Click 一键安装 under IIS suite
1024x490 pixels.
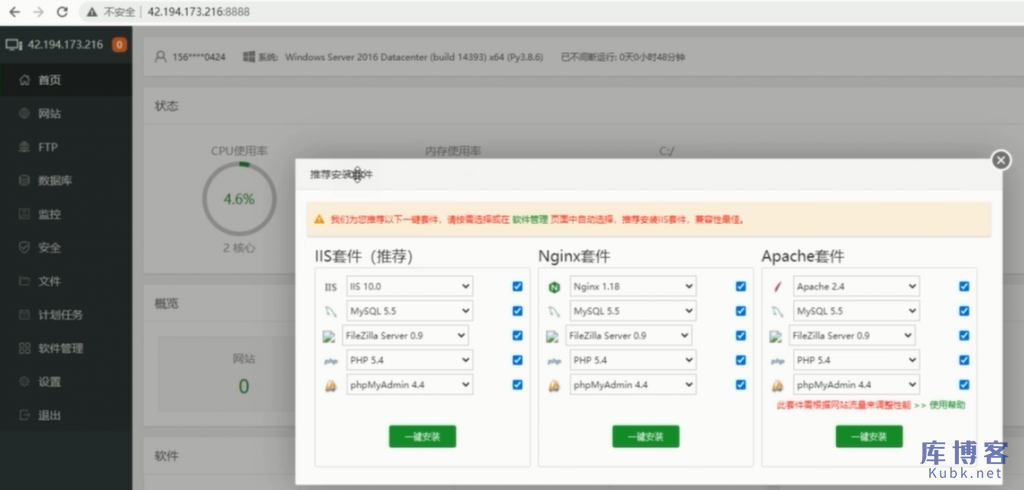point(423,436)
